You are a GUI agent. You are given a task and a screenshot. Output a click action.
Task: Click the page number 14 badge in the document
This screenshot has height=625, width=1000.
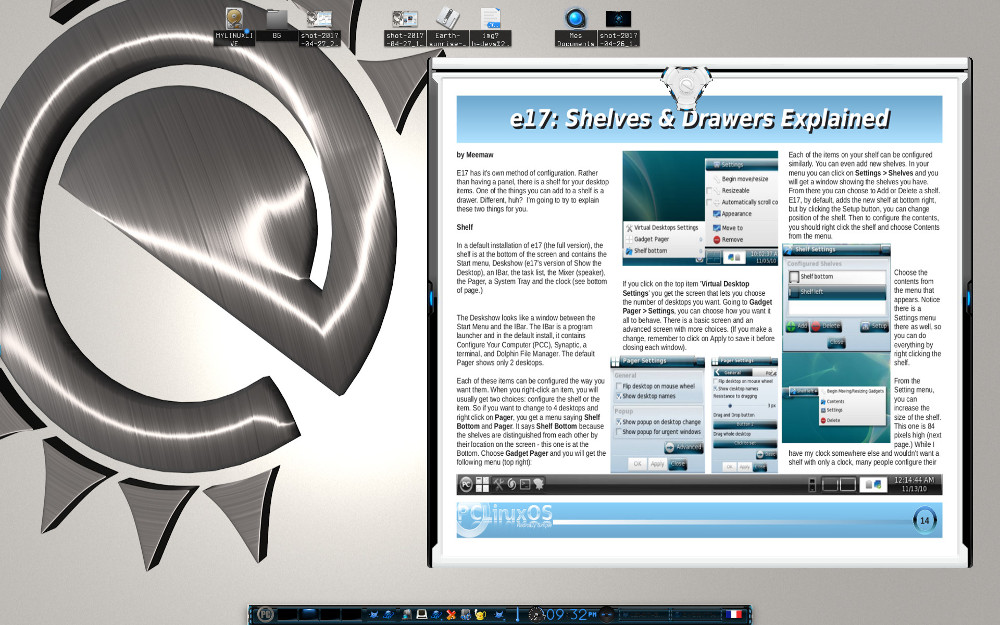925,520
